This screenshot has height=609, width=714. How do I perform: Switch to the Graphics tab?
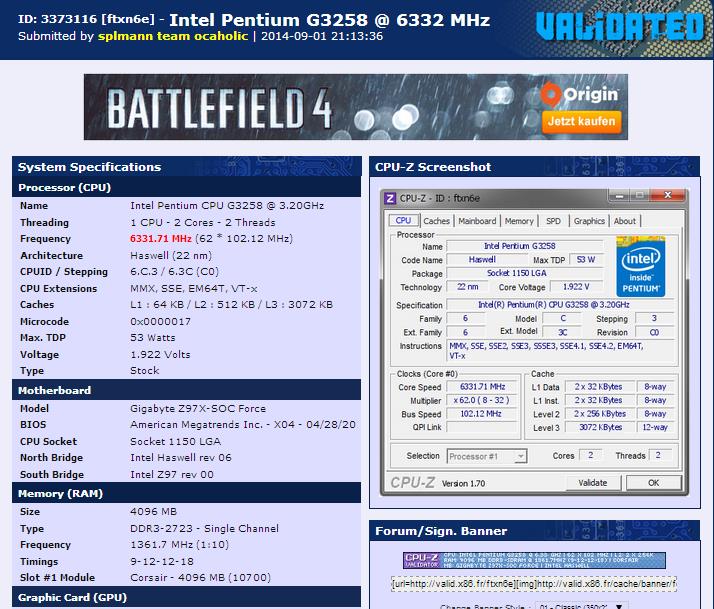[589, 221]
